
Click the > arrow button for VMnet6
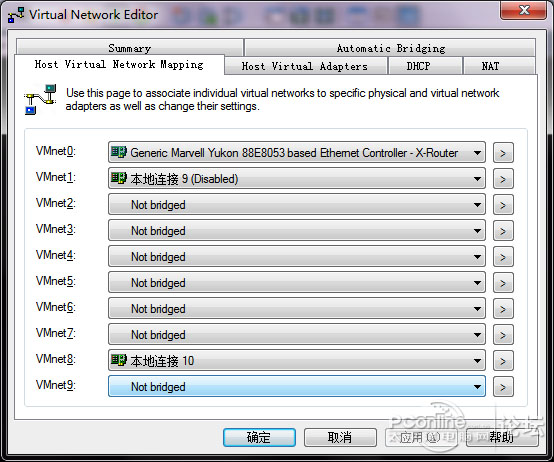(503, 309)
